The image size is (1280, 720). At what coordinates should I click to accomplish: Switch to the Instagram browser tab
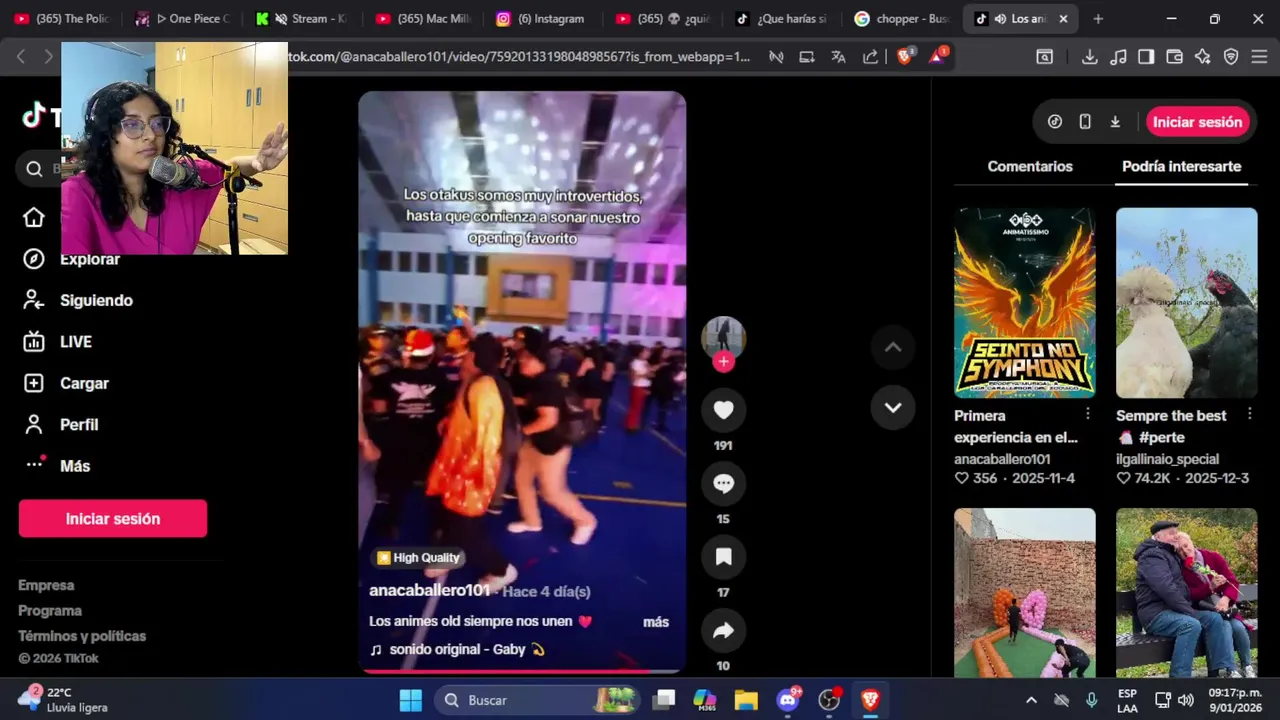(542, 19)
